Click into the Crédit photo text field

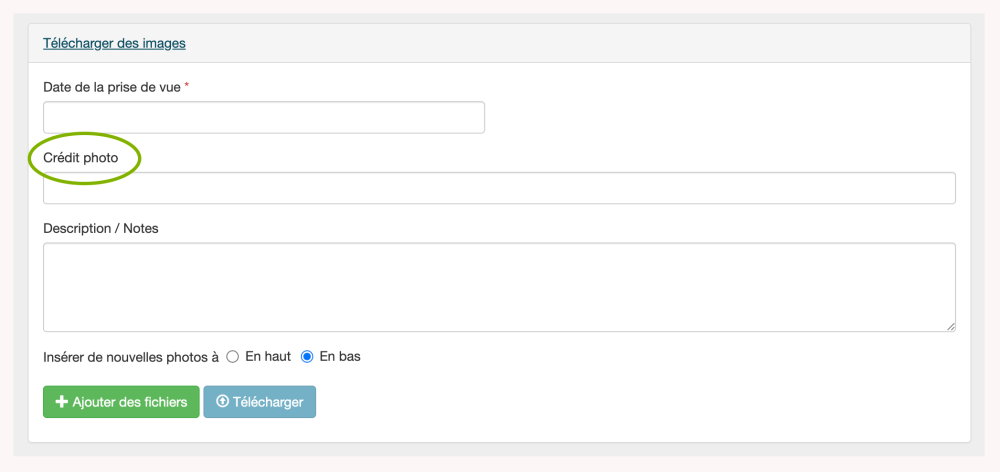tap(499, 188)
